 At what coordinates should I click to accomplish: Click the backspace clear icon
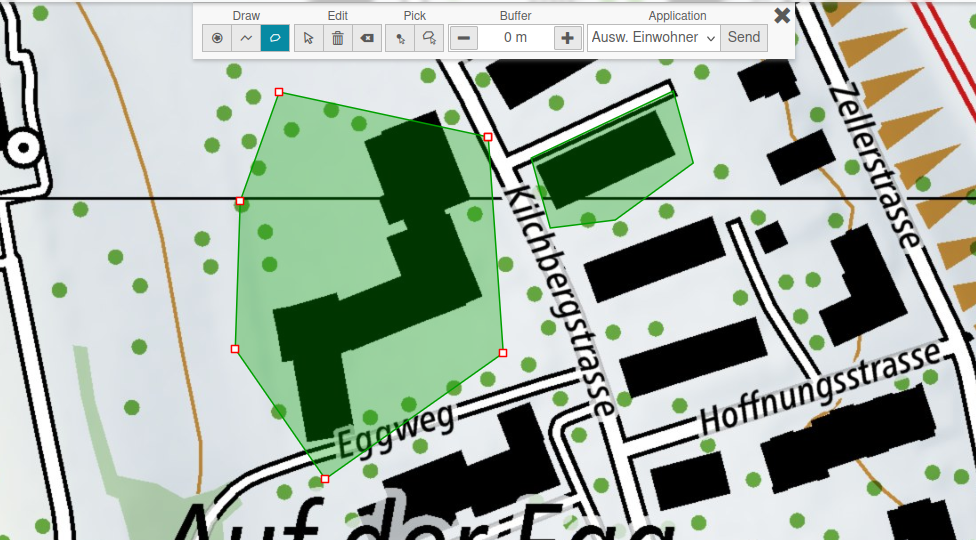(x=367, y=38)
